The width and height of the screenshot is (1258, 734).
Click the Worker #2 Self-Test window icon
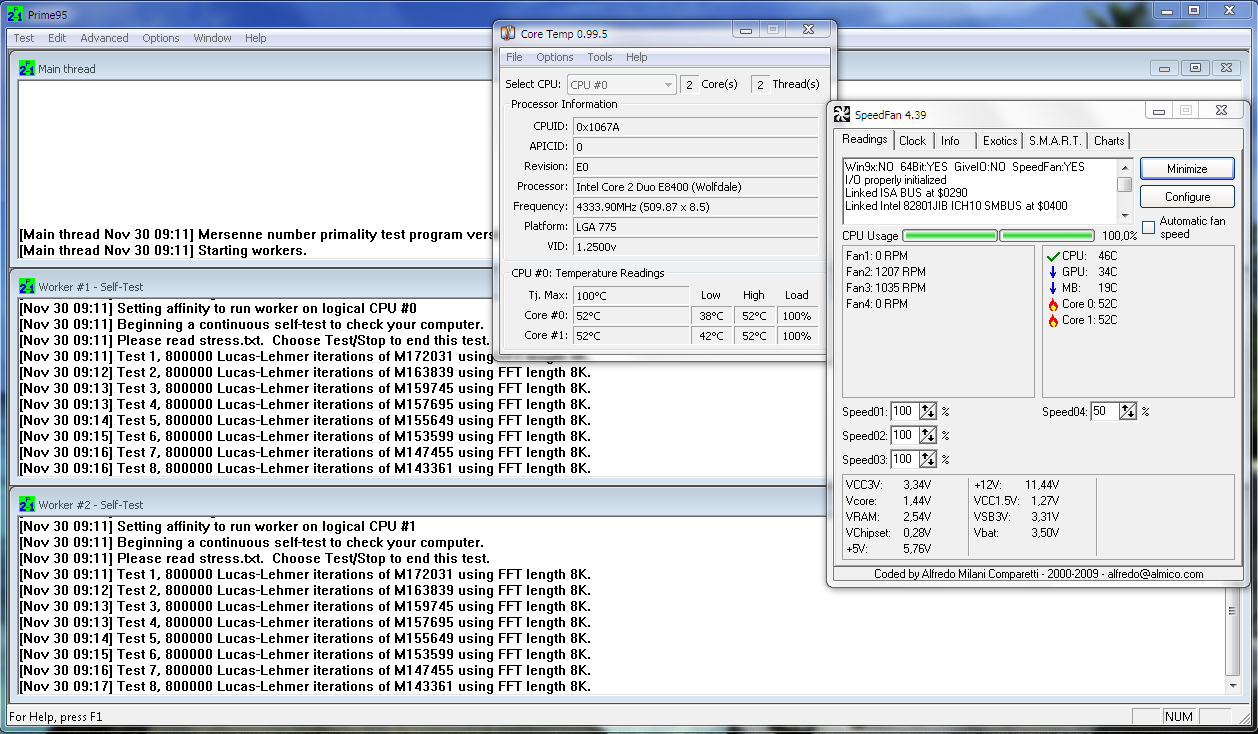click(x=28, y=505)
